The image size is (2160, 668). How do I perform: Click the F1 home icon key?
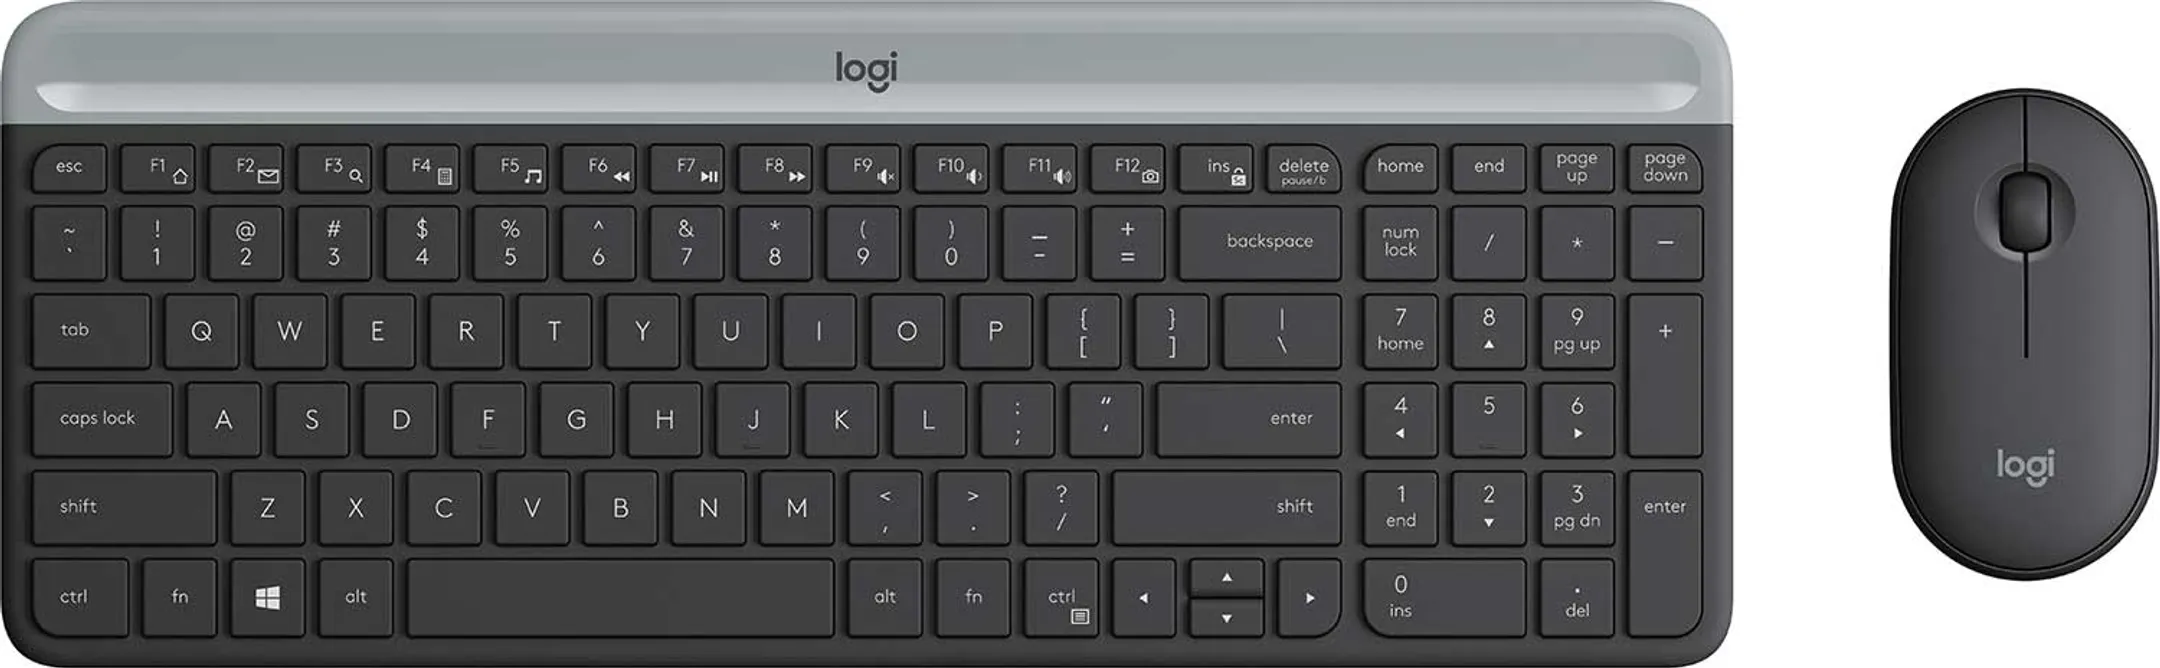point(157,168)
